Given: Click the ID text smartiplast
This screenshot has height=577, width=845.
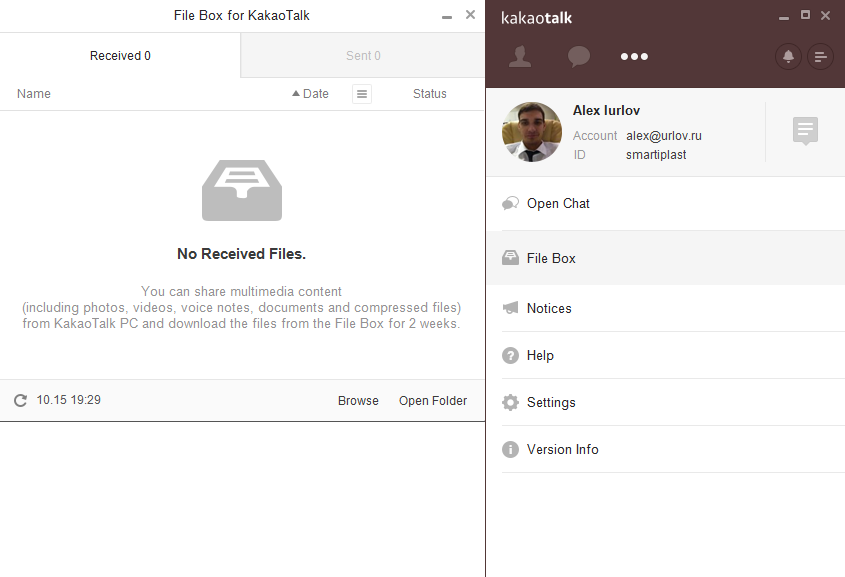Looking at the screenshot, I should click(656, 155).
